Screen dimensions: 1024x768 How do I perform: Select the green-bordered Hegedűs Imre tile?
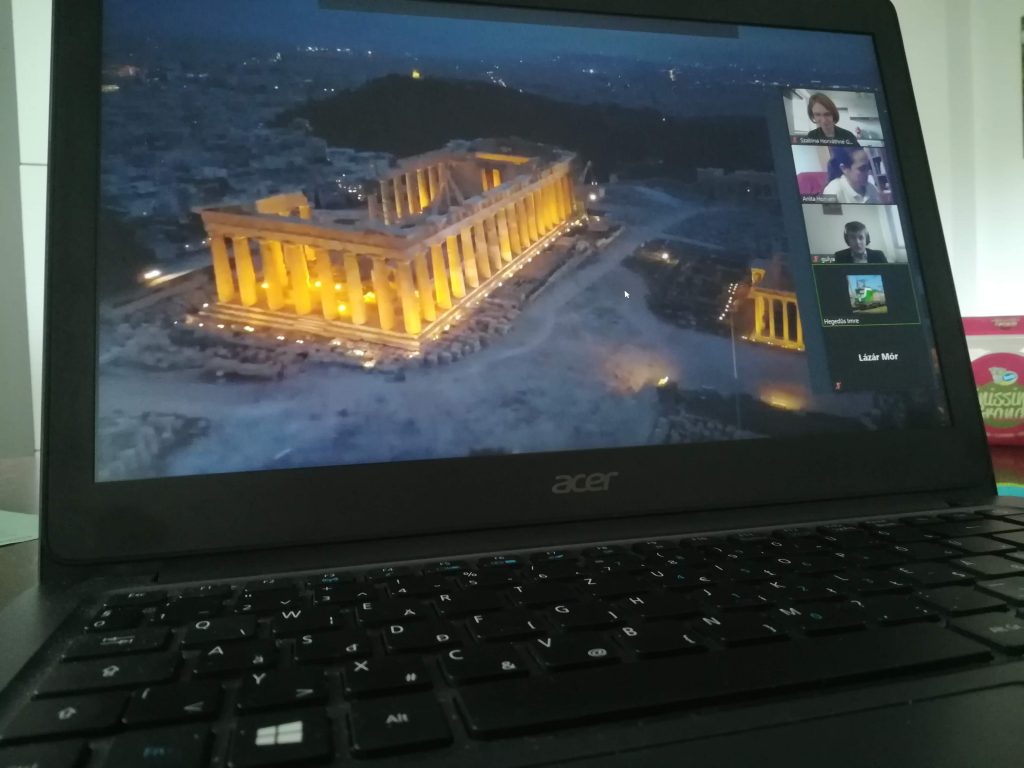867,295
